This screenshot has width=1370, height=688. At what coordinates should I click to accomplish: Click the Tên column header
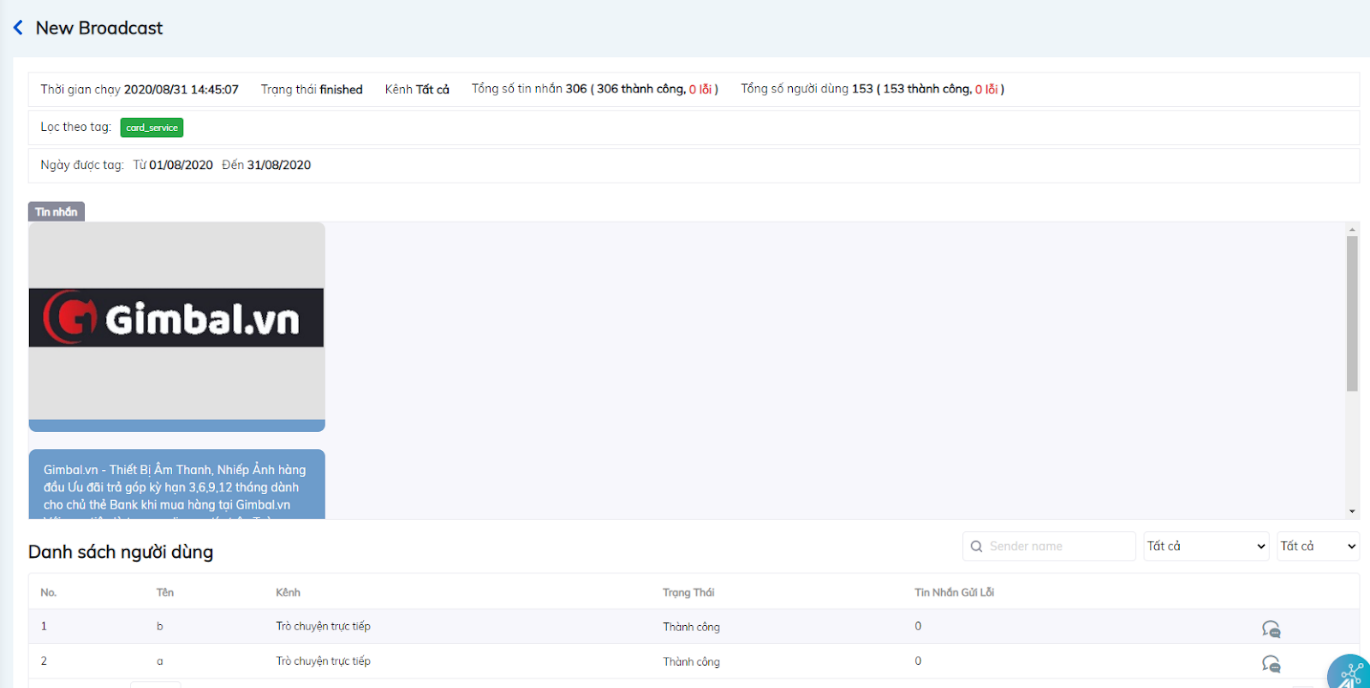pyautogui.click(x=165, y=592)
